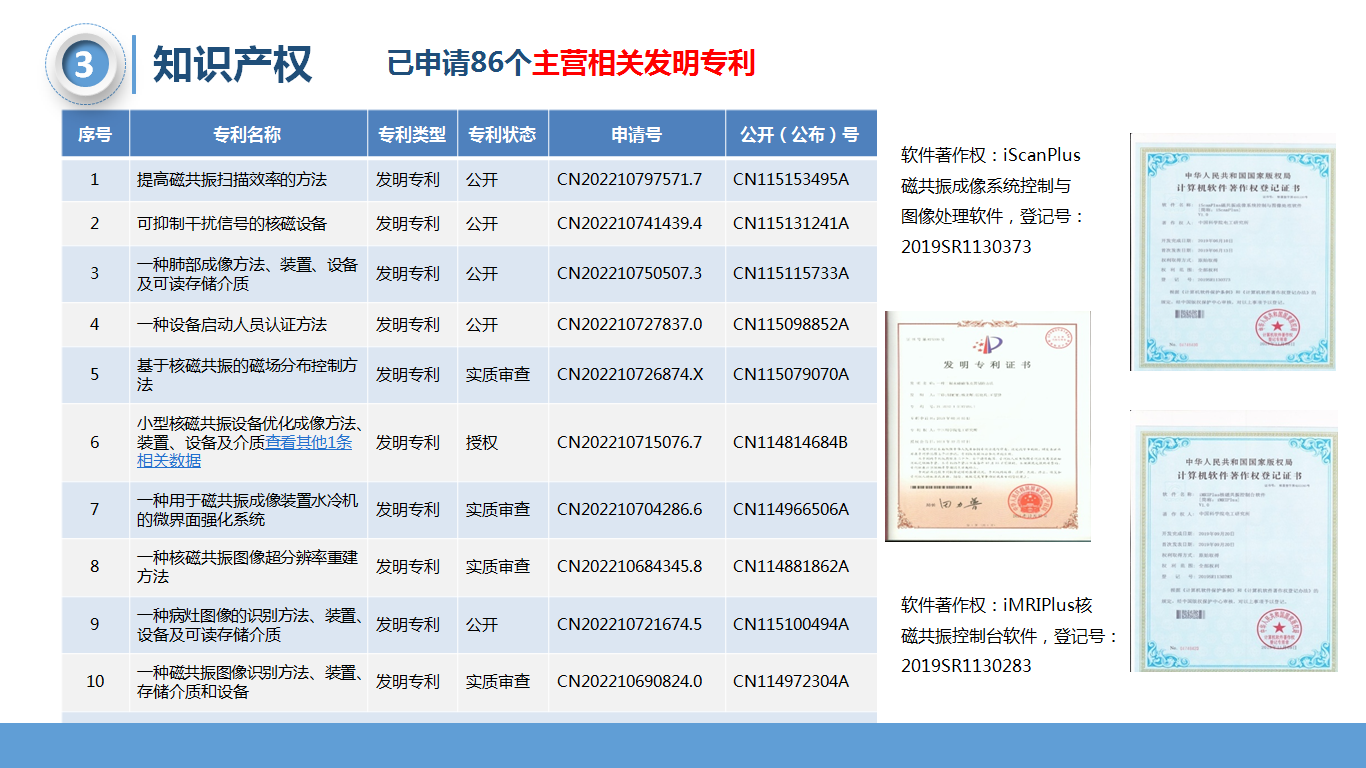Click the 软件著作权：iMRIPlus核 caption line
Screen dimensions: 1366x768
997,605
